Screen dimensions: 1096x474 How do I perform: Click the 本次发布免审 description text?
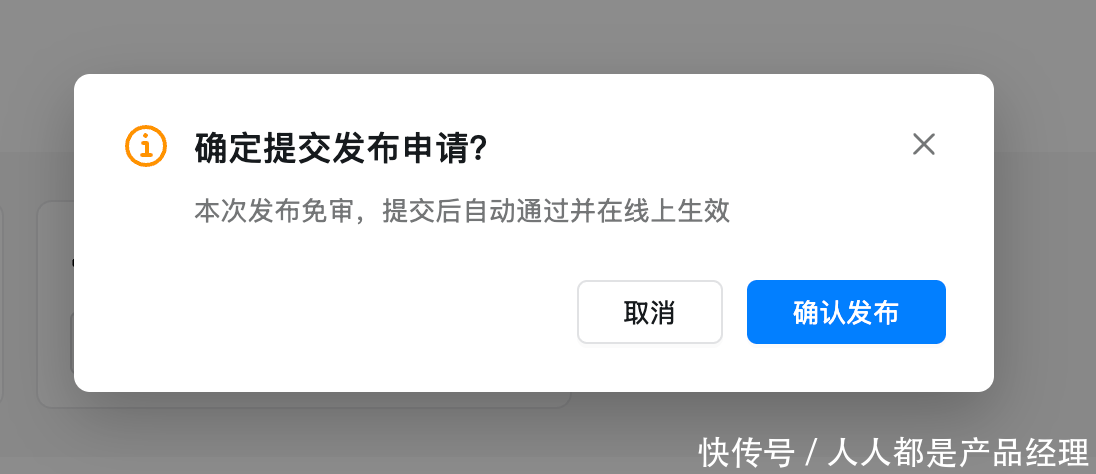pyautogui.click(x=276, y=210)
